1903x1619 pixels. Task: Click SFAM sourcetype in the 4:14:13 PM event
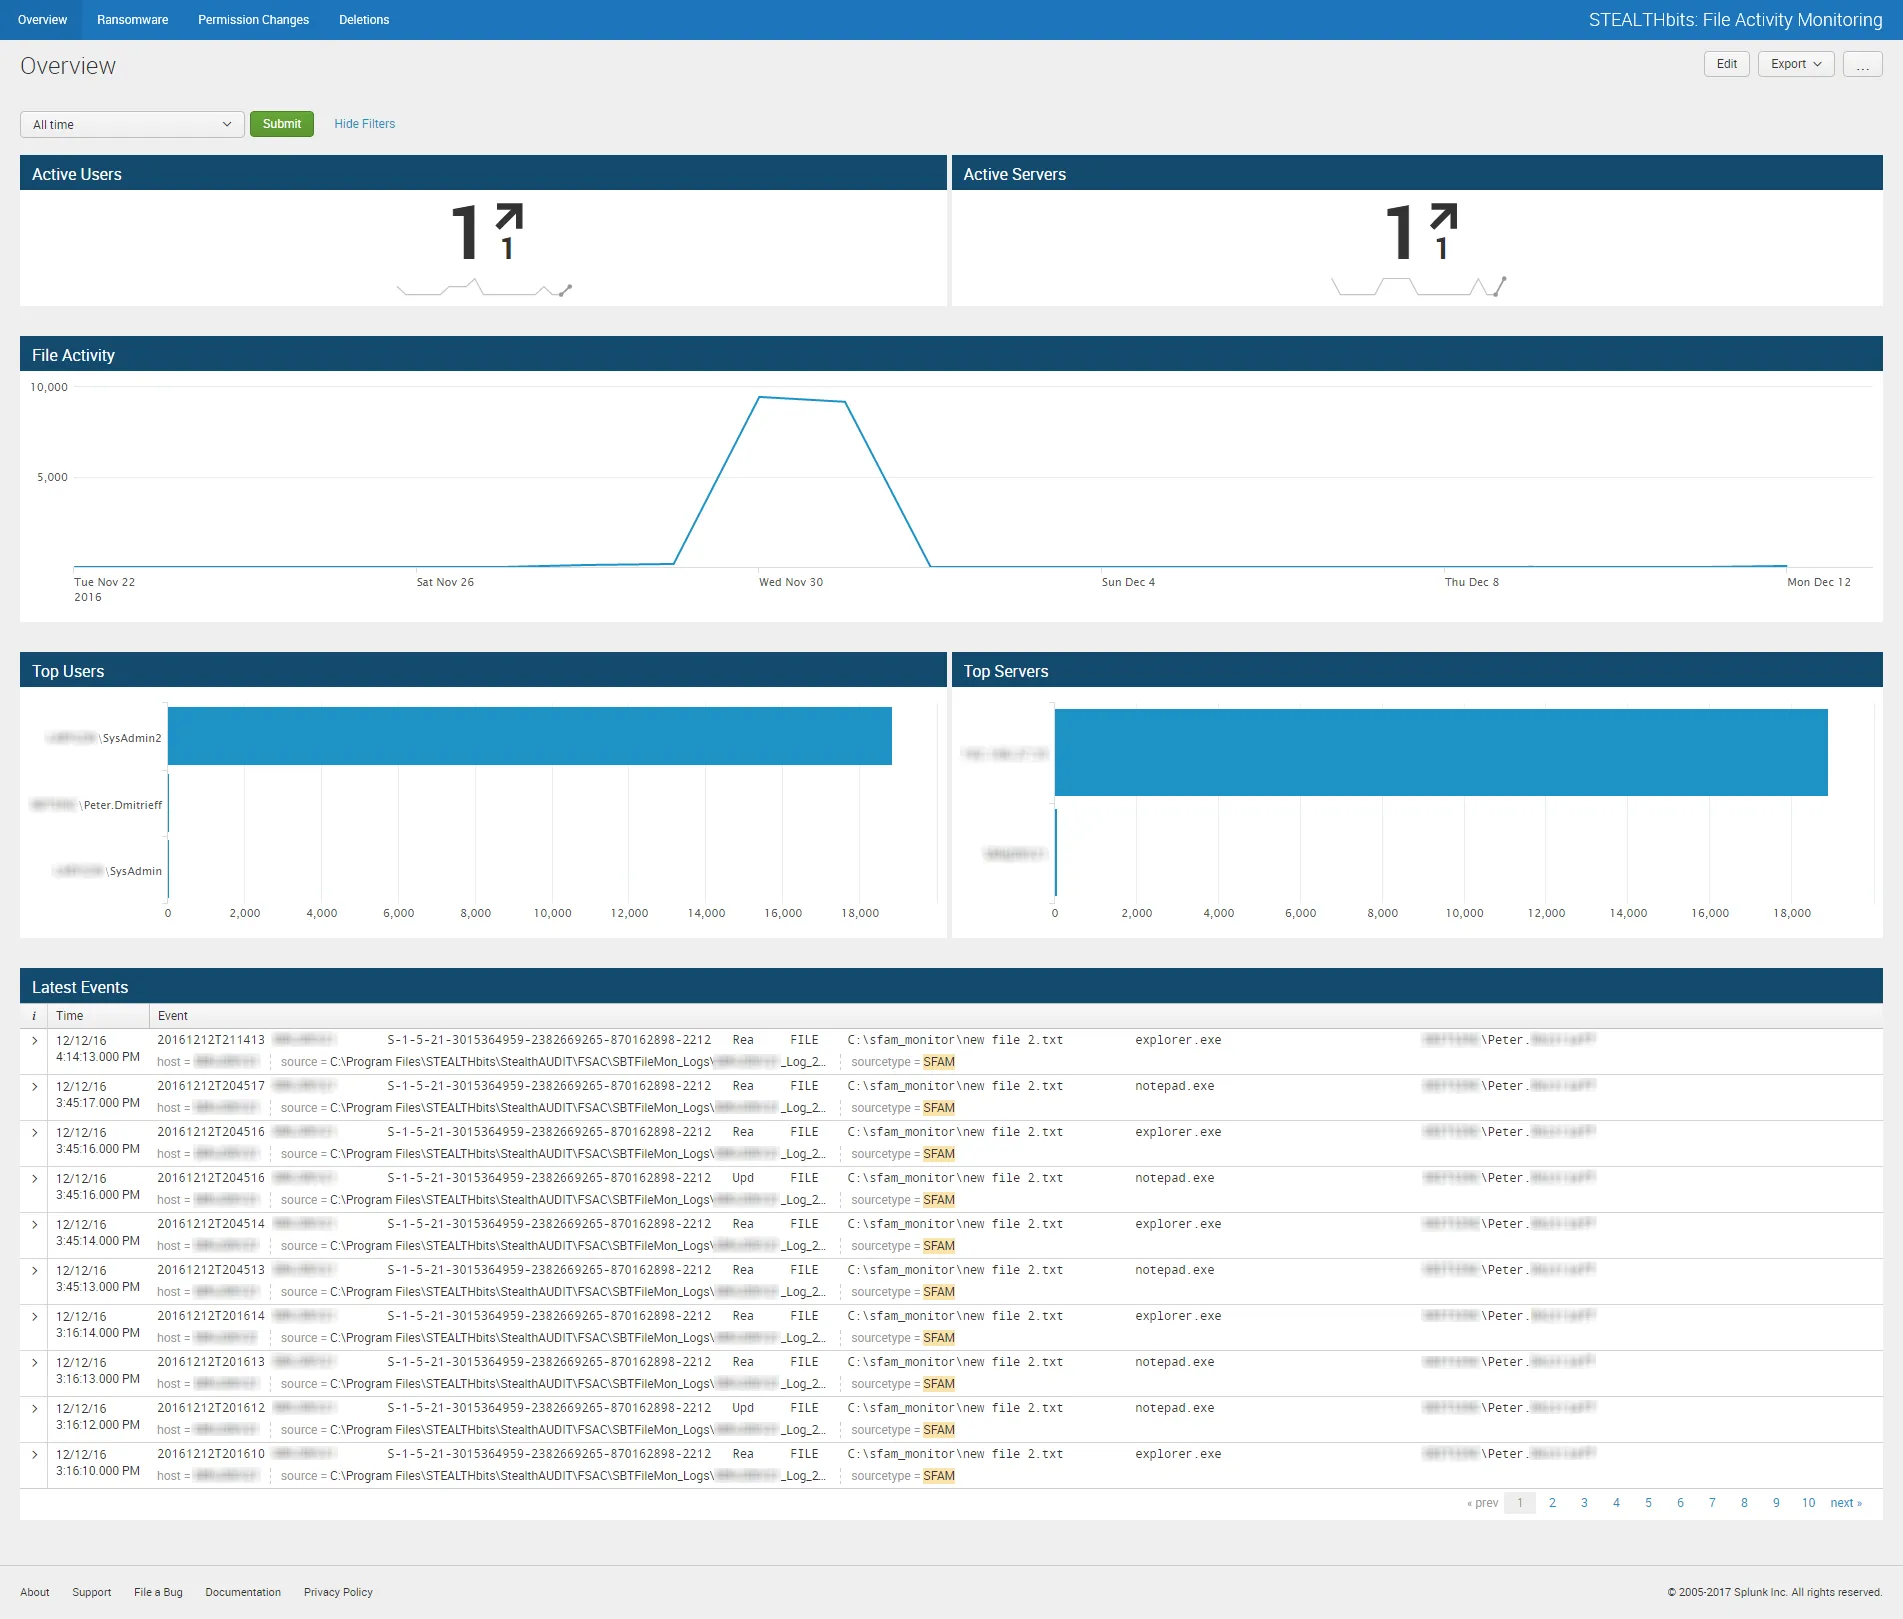(939, 1062)
